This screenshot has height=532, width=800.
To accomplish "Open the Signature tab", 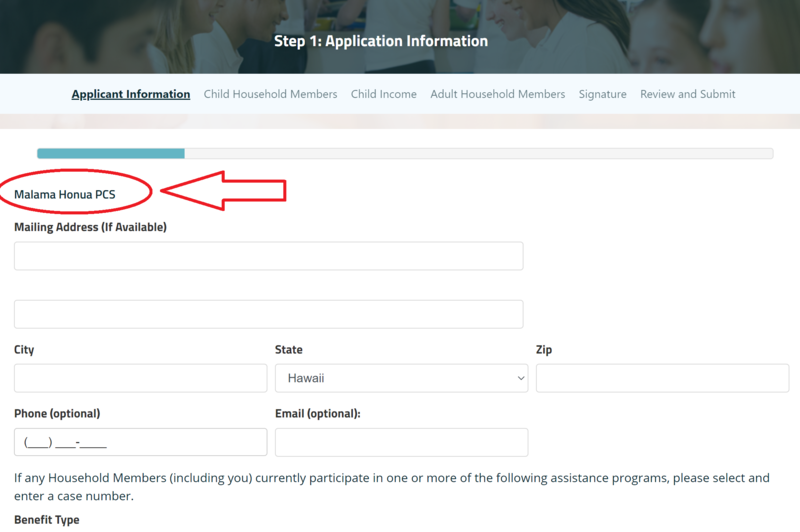I will tap(602, 94).
